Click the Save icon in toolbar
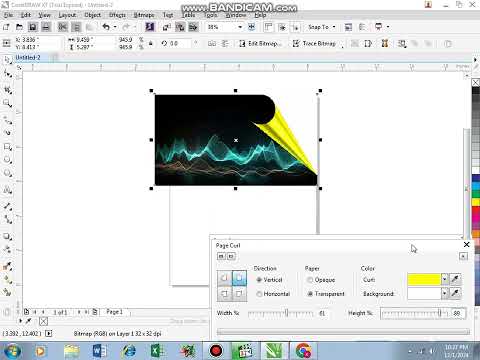The image size is (480, 360). click(x=33, y=27)
